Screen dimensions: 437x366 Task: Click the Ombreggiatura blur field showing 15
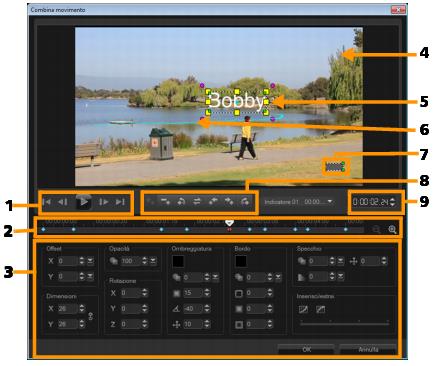pyautogui.click(x=193, y=293)
